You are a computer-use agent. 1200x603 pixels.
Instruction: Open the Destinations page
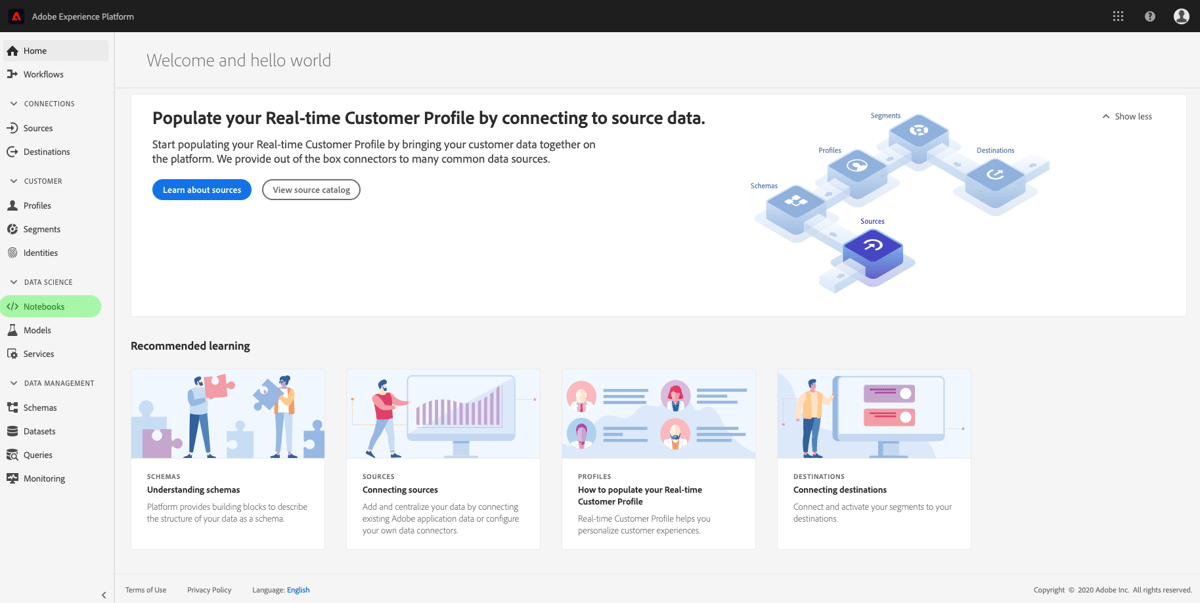point(45,150)
